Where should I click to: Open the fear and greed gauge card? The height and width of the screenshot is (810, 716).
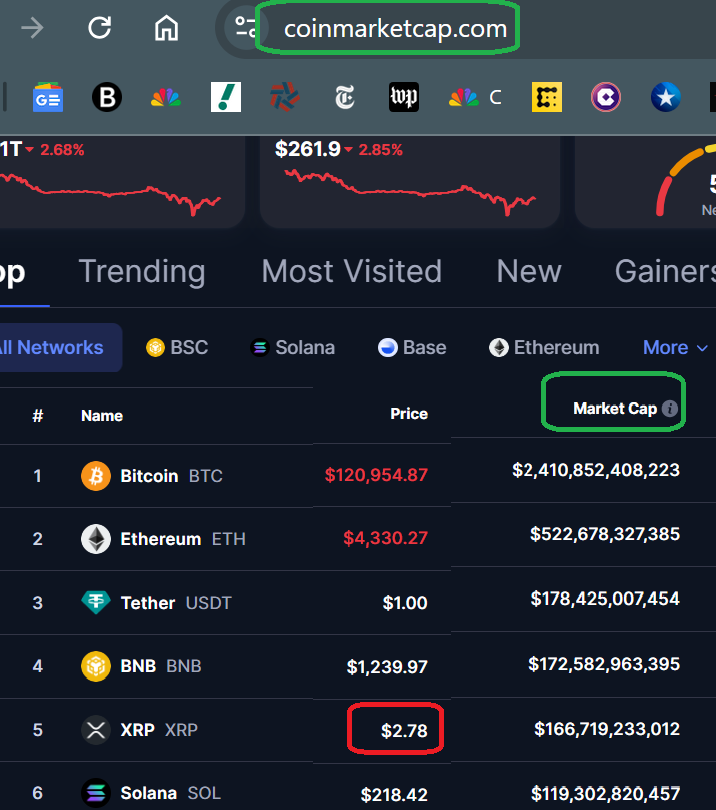[x=646, y=182]
